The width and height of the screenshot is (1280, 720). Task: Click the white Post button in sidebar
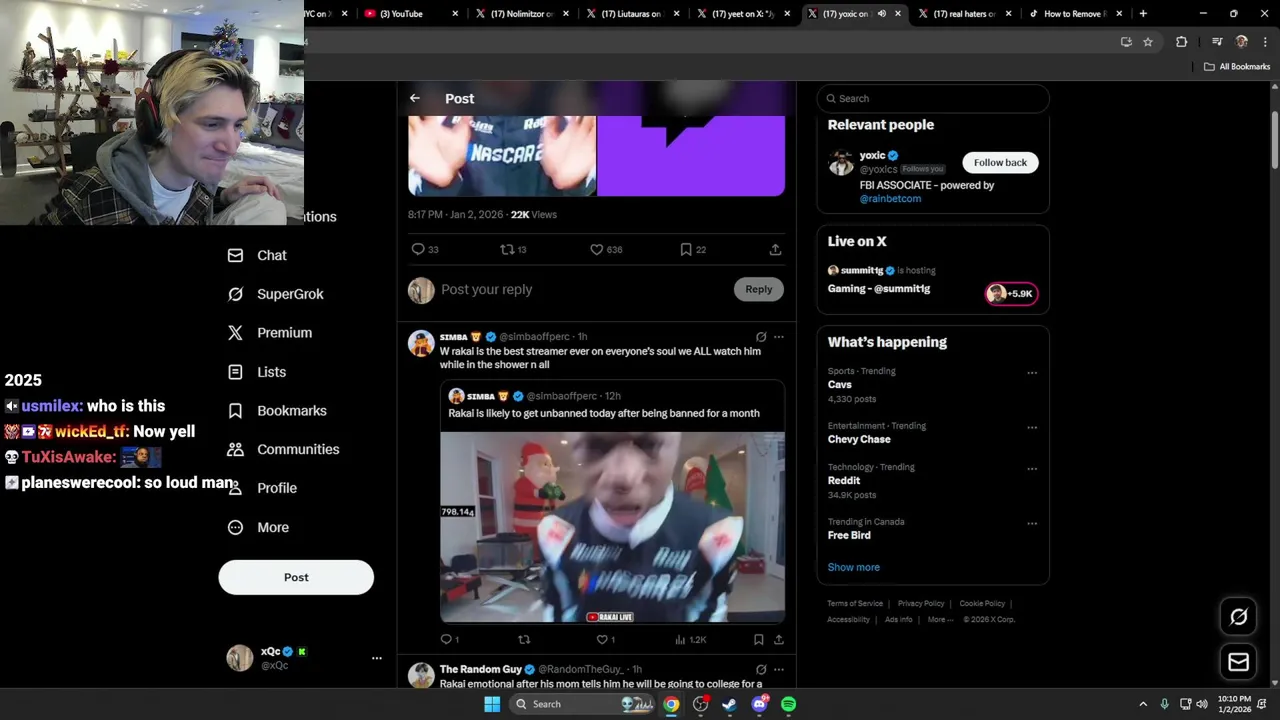(296, 577)
